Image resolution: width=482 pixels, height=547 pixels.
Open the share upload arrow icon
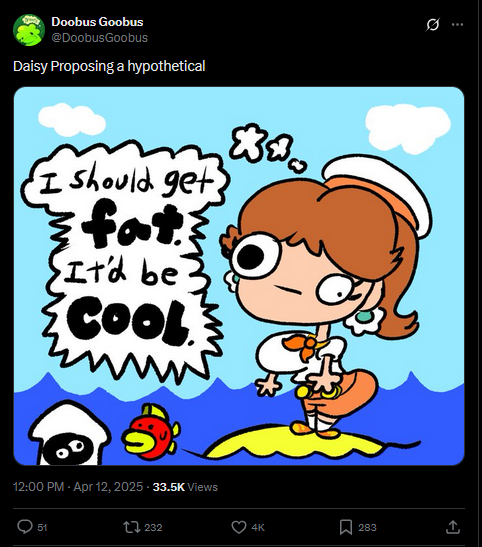click(x=452, y=527)
